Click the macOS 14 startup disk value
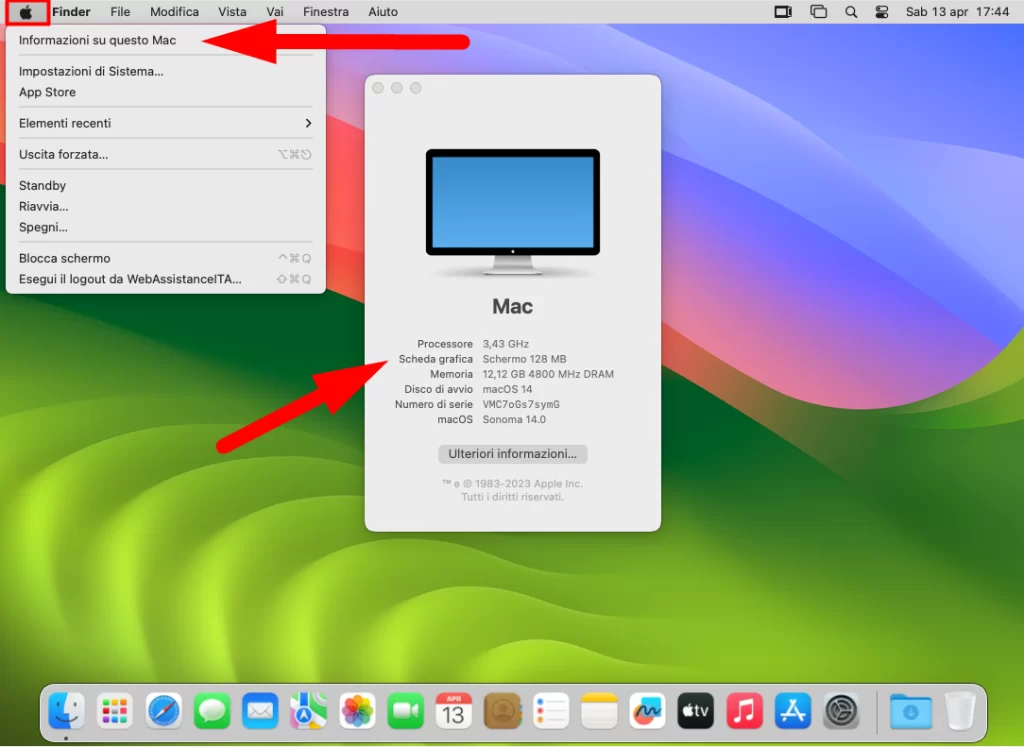 507,389
